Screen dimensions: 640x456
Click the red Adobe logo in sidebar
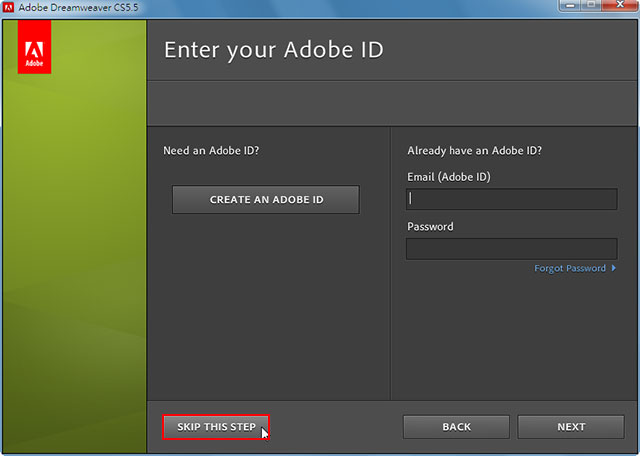[34, 47]
